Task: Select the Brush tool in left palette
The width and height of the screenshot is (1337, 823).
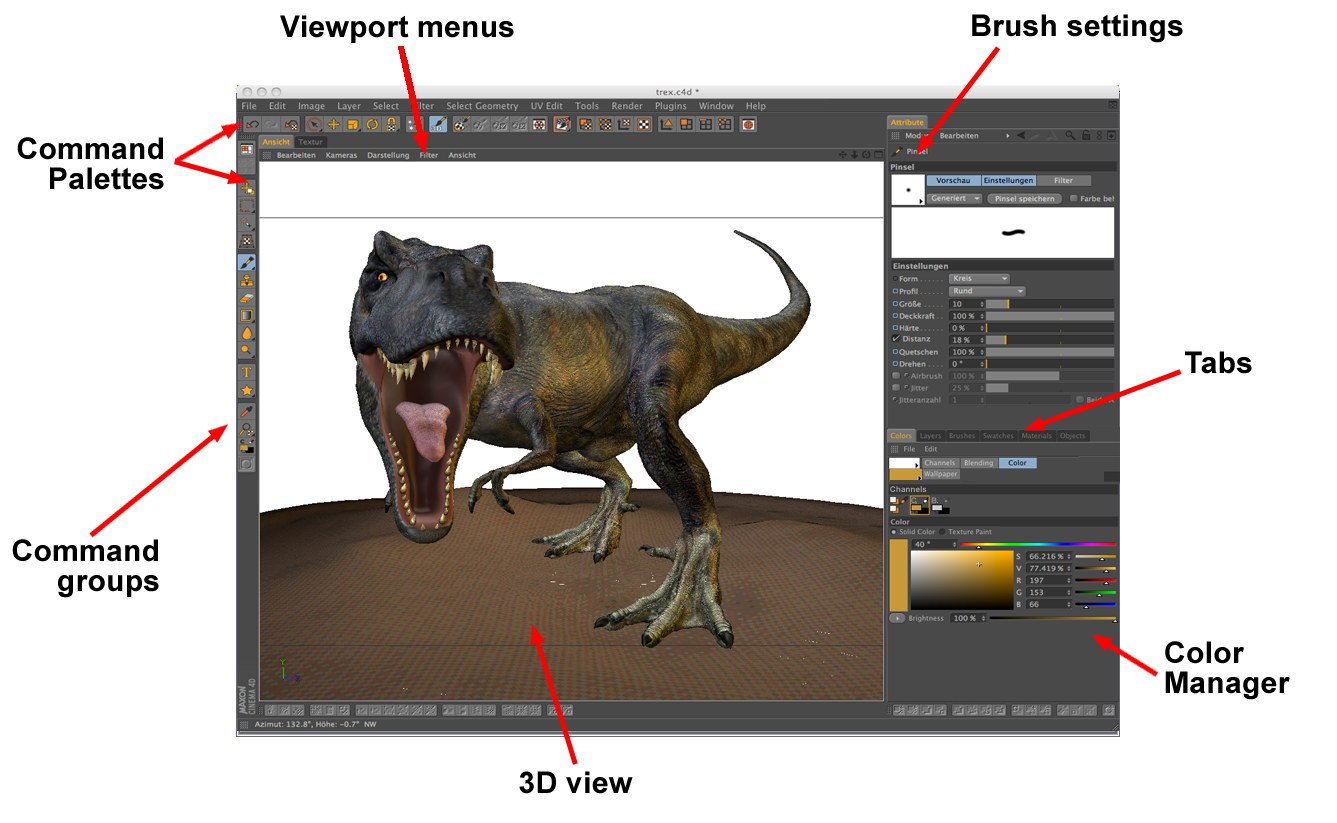Action: point(247,262)
